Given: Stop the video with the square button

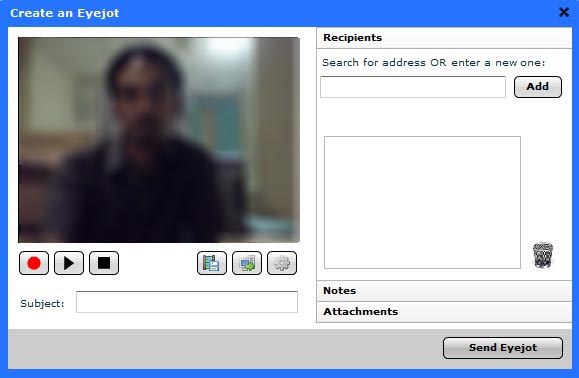Looking at the screenshot, I should [x=104, y=263].
